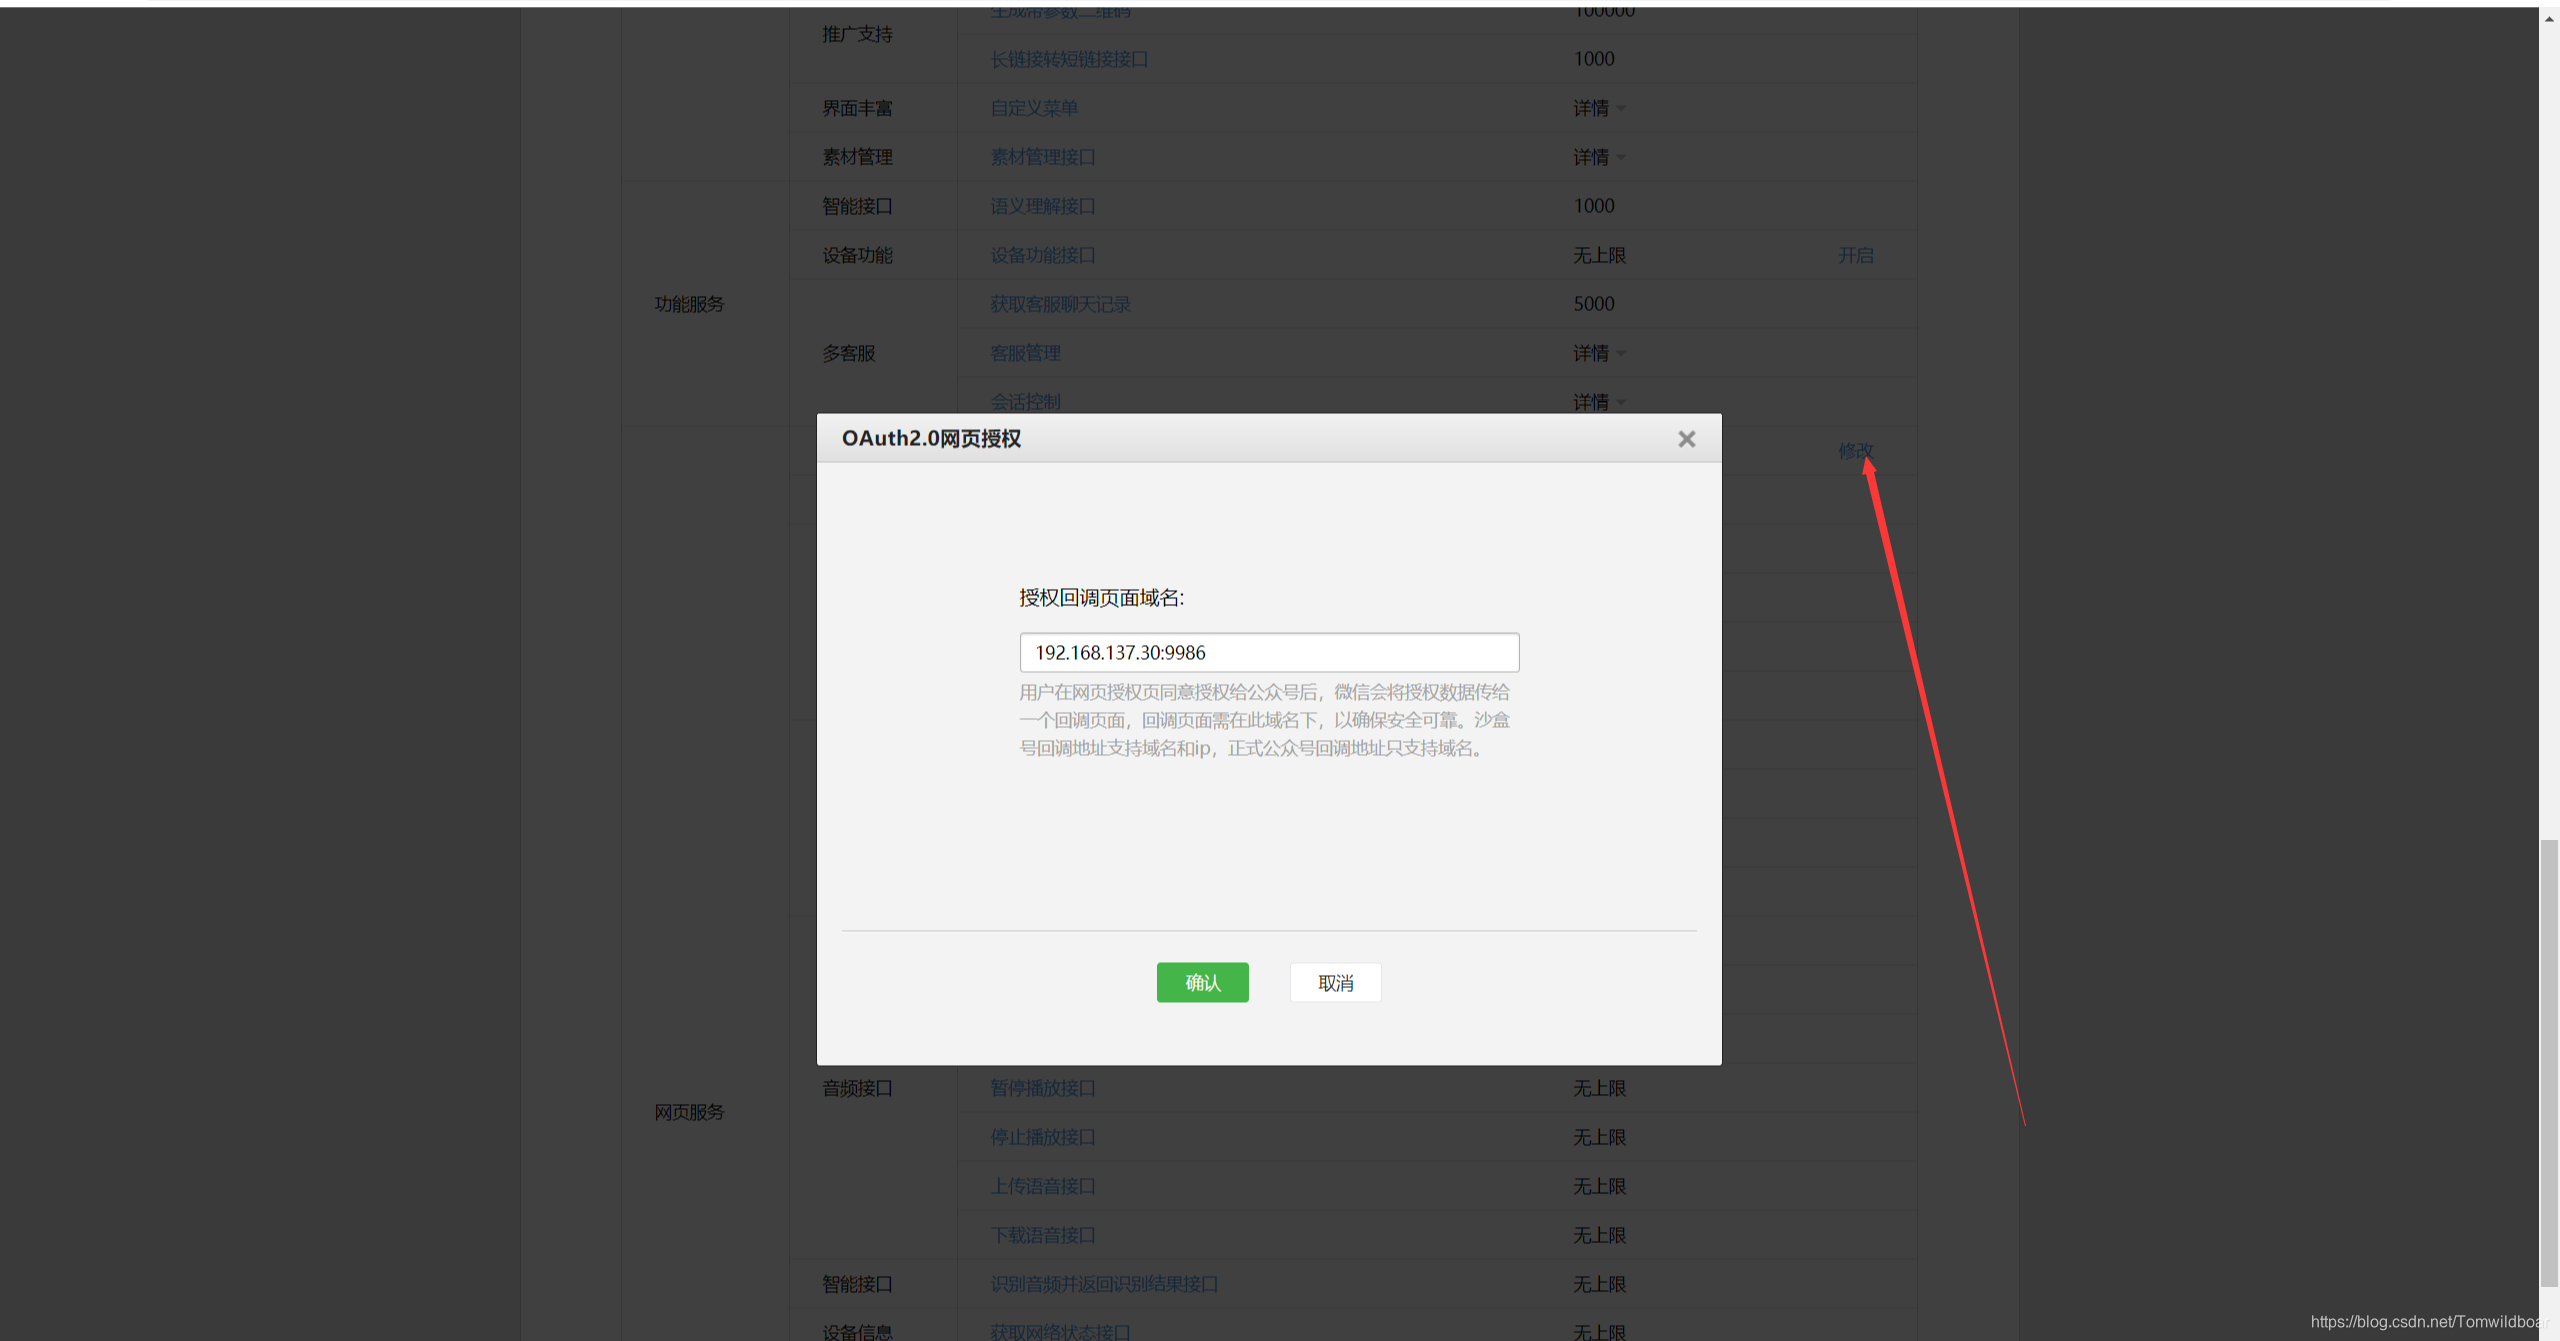Click the 5000 quota value
This screenshot has height=1341, width=2560.
pos(1594,304)
